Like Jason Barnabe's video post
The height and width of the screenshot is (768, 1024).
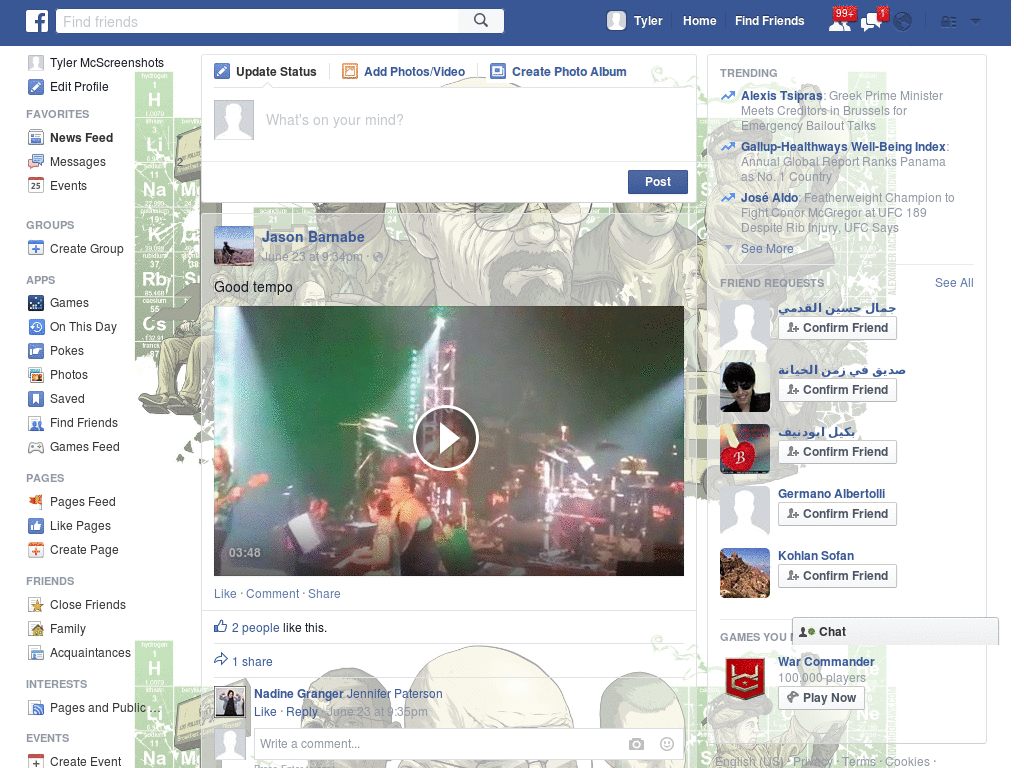pos(225,594)
